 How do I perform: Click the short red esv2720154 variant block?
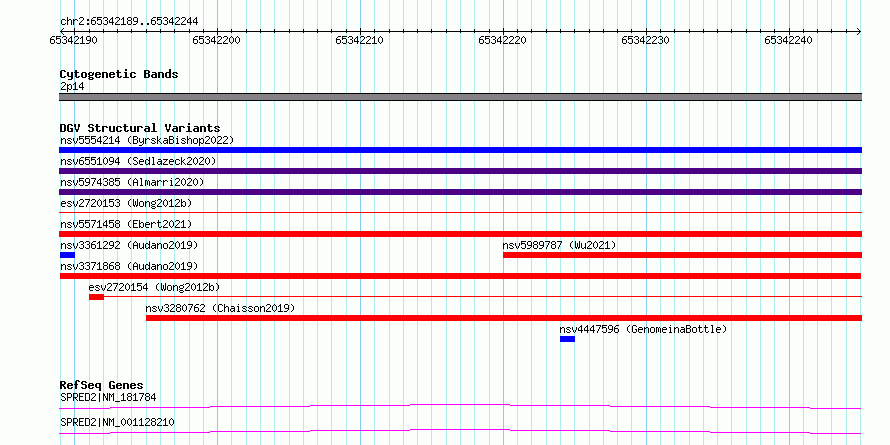tap(96, 297)
